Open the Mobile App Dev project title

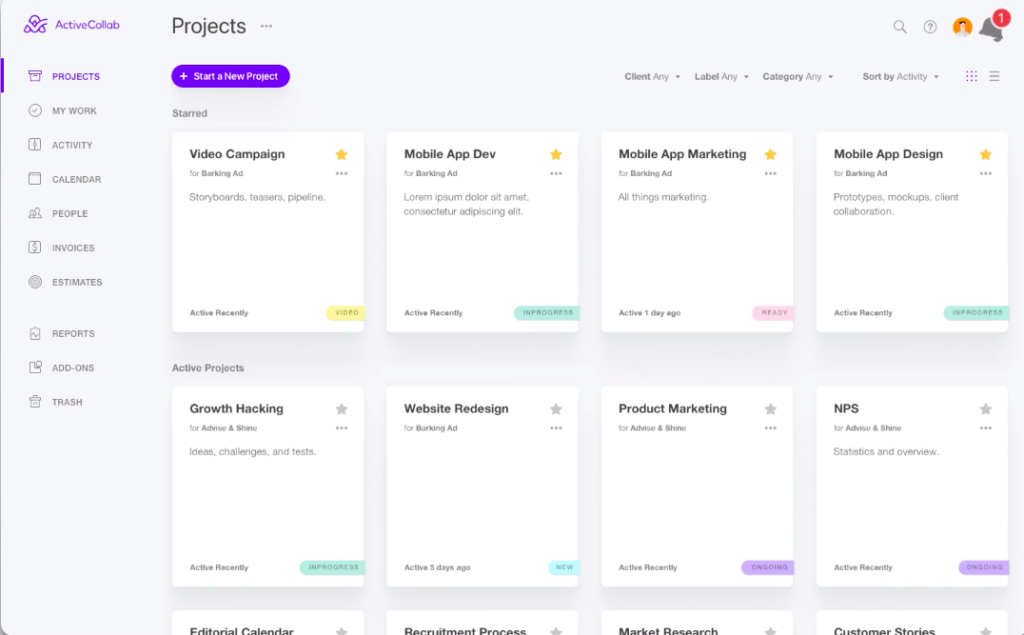point(450,154)
